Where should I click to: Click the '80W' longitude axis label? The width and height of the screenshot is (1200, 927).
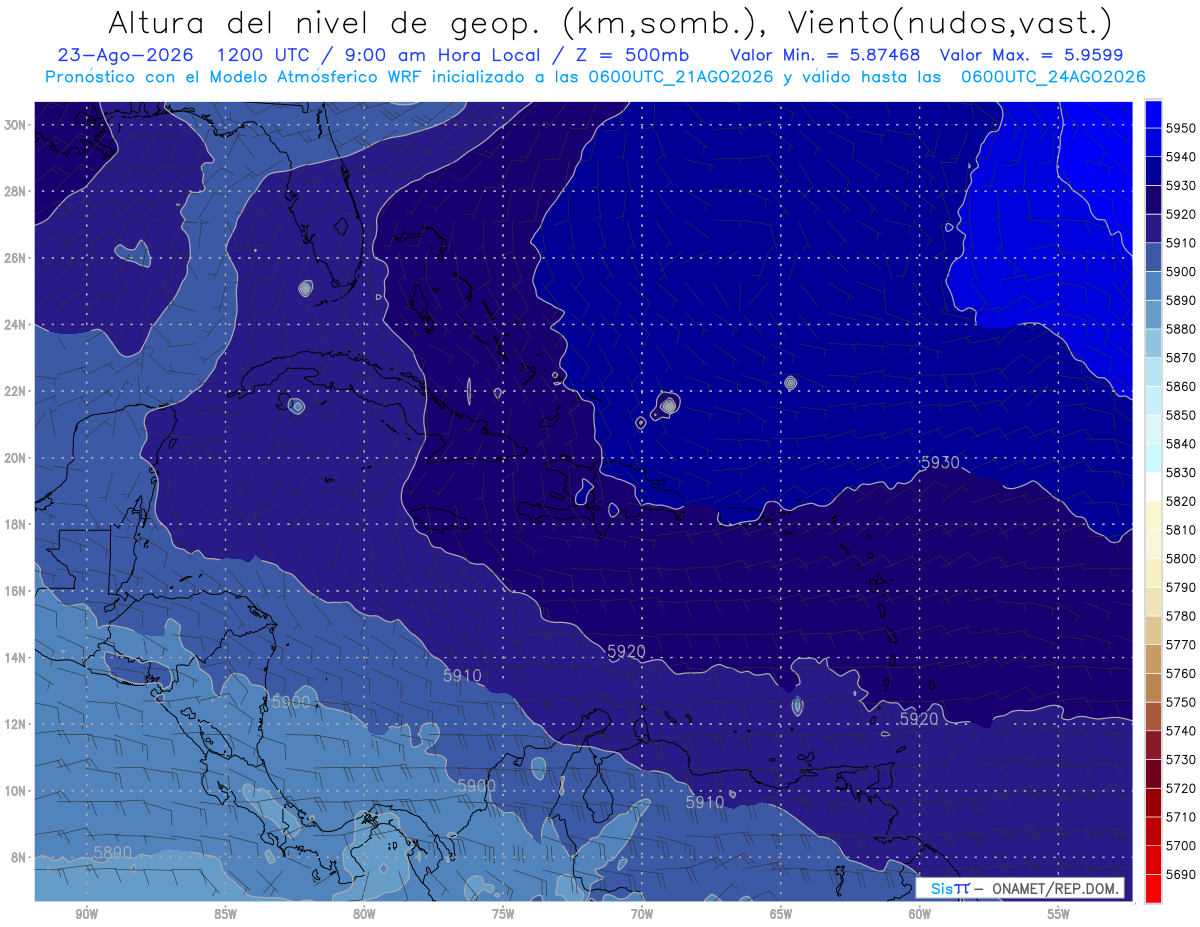(x=364, y=914)
